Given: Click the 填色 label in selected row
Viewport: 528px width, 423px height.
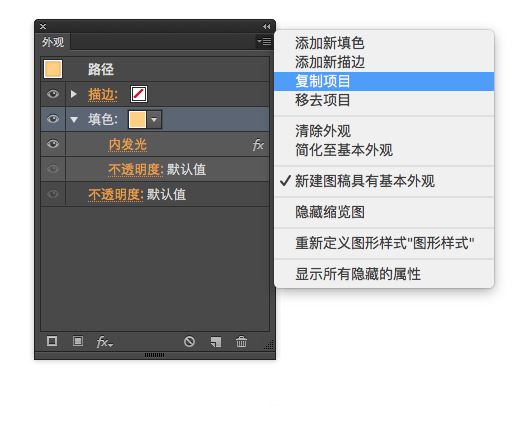Looking at the screenshot, I should (x=103, y=119).
